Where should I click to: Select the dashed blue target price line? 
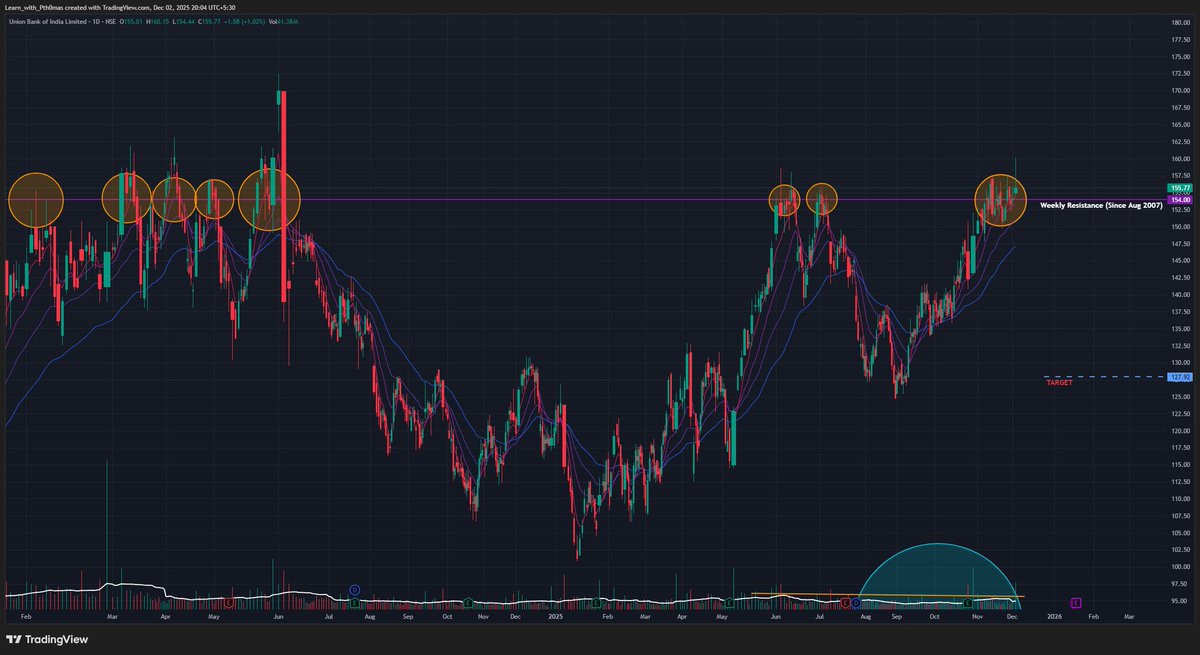(1103, 377)
